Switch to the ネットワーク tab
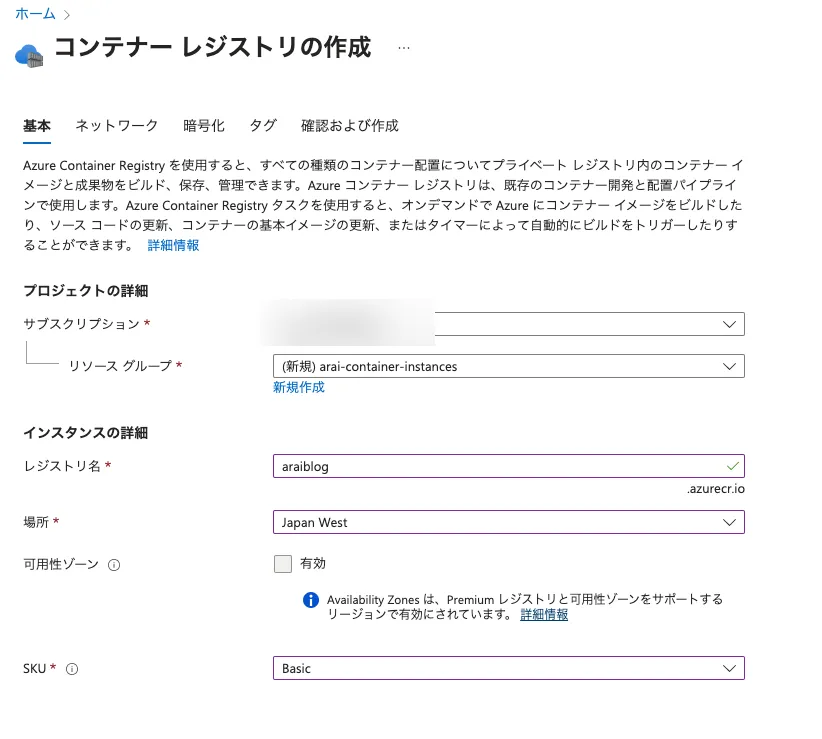The height and width of the screenshot is (739, 822). click(x=116, y=126)
